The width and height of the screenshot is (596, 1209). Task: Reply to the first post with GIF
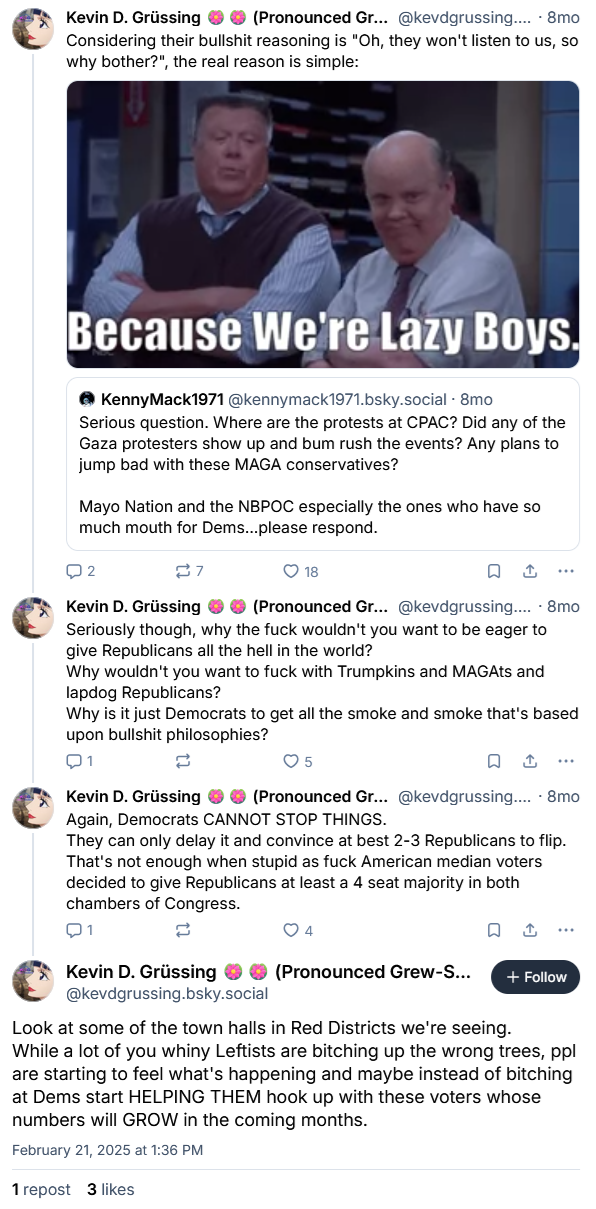click(80, 571)
